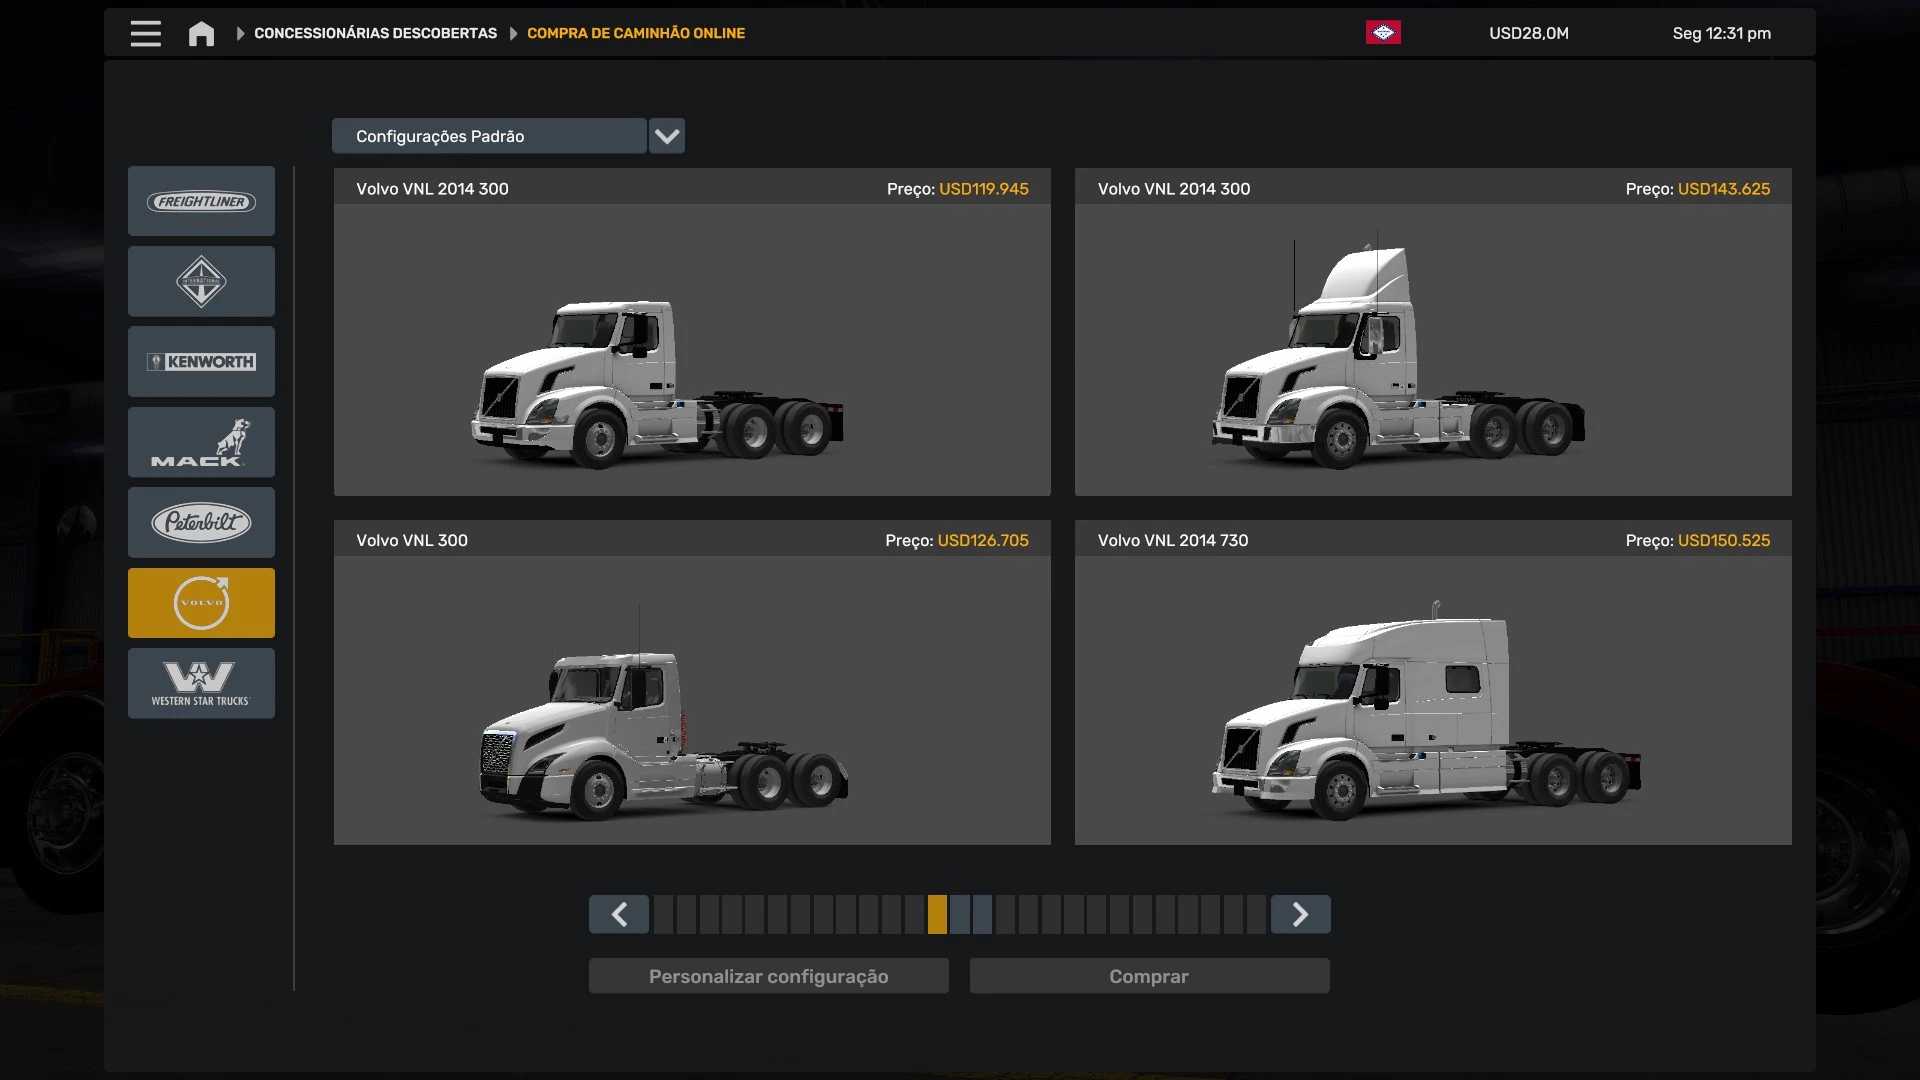1920x1080 pixels.
Task: Click the Volvo brand logo
Action: (x=201, y=603)
